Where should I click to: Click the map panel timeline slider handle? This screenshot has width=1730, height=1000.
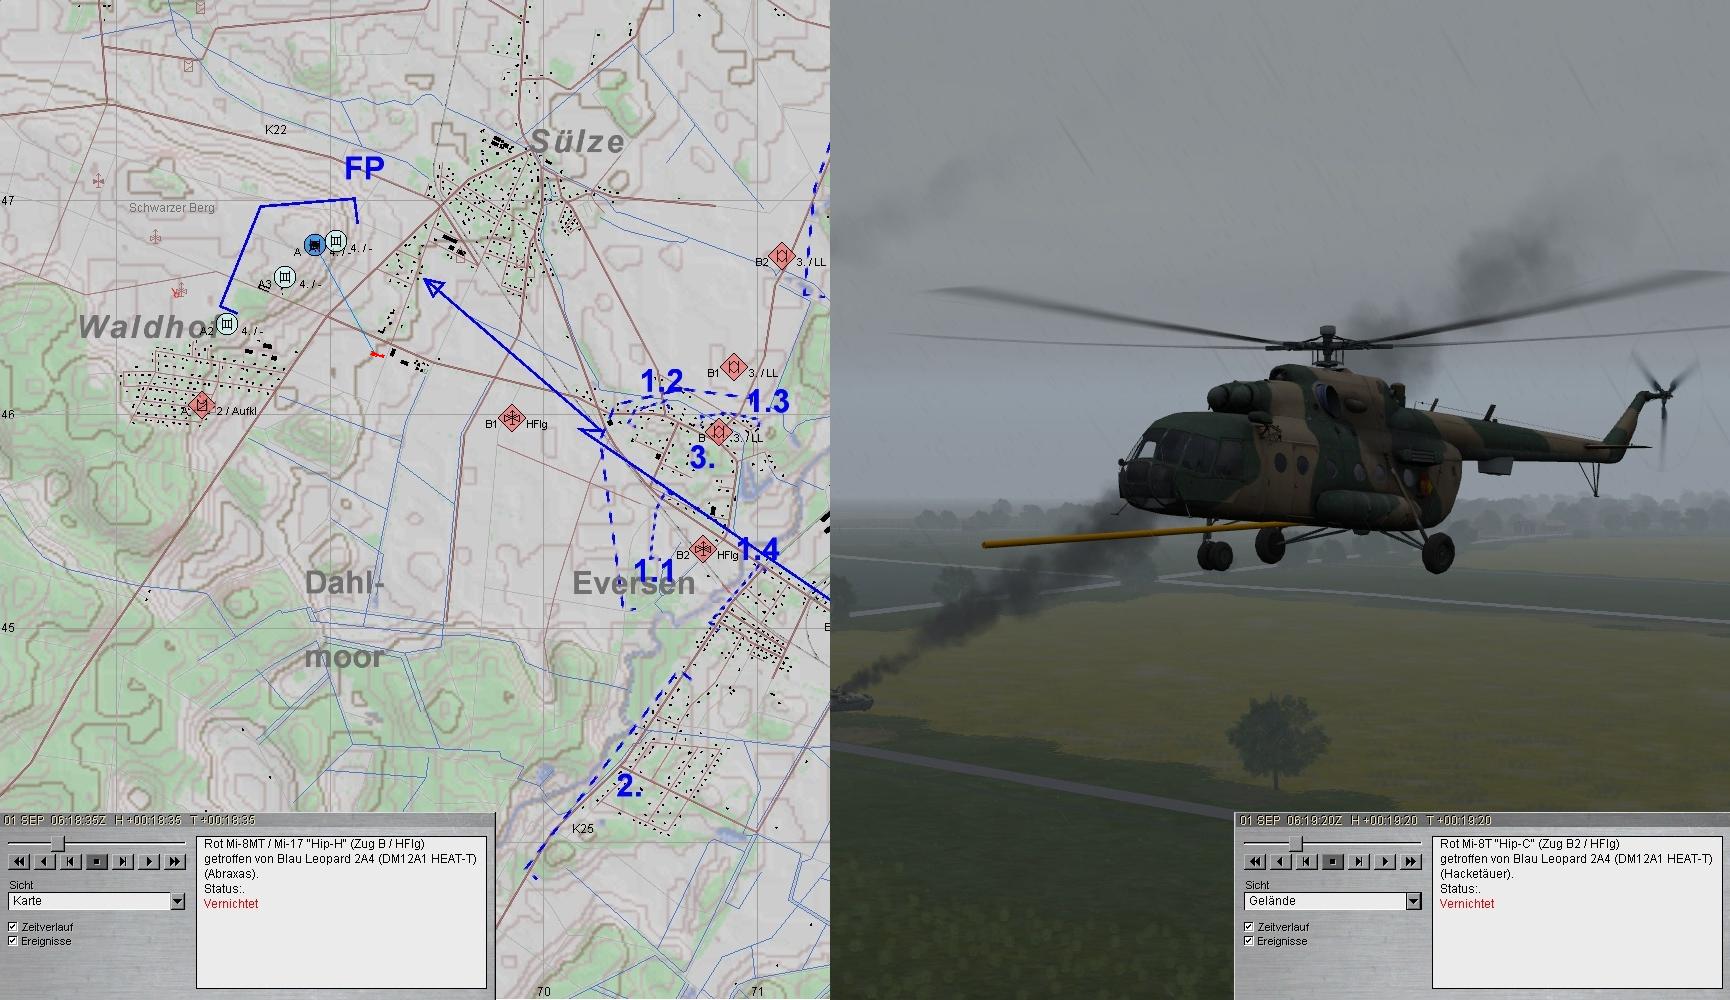coord(58,844)
